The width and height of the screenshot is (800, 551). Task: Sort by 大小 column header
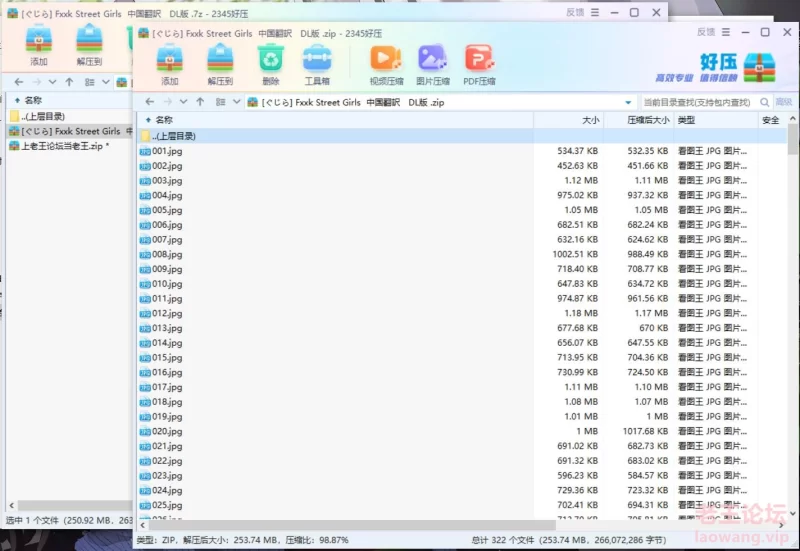point(591,120)
